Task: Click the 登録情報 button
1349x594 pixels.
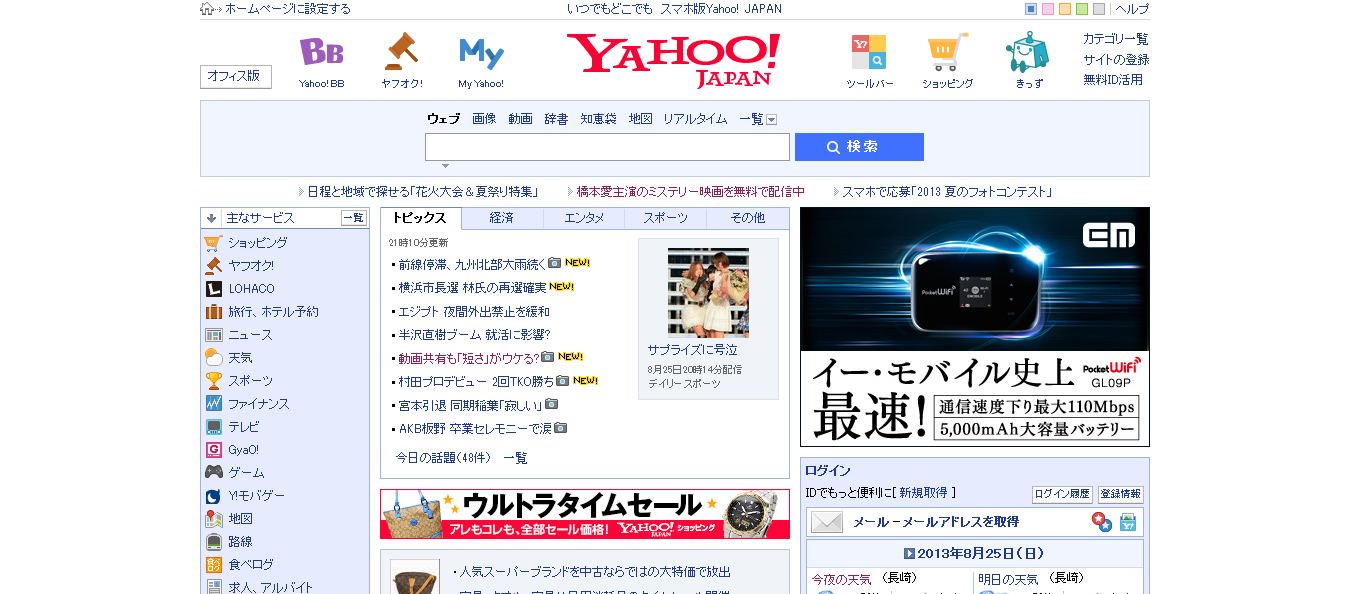Action: click(1121, 494)
